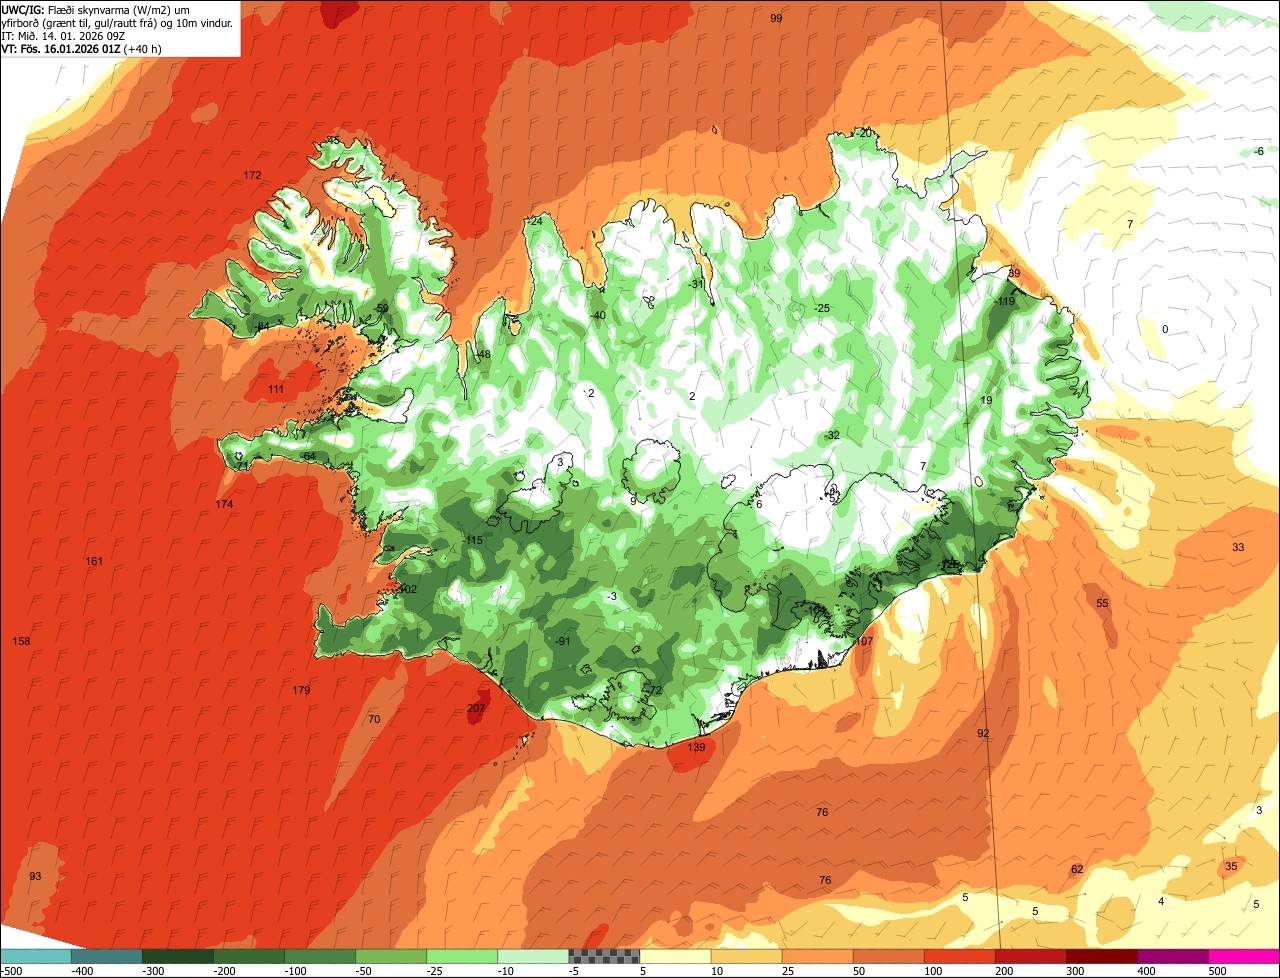Select the map value 161
The image size is (1280, 978).
click(94, 561)
